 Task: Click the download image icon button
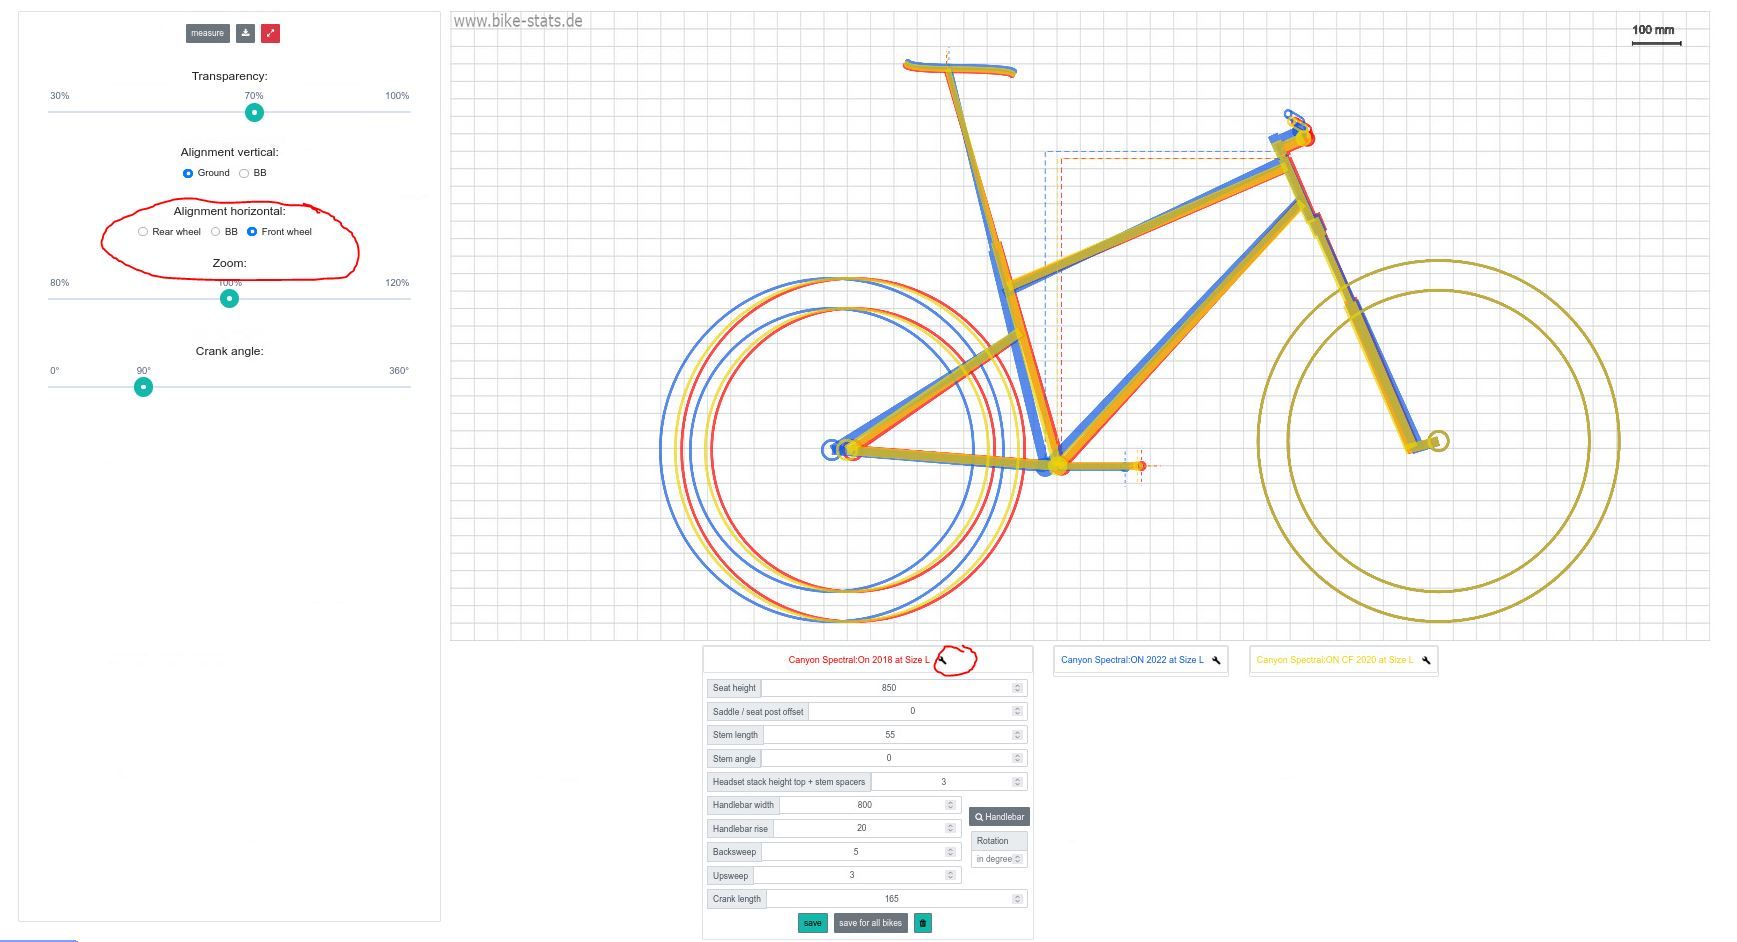(245, 33)
